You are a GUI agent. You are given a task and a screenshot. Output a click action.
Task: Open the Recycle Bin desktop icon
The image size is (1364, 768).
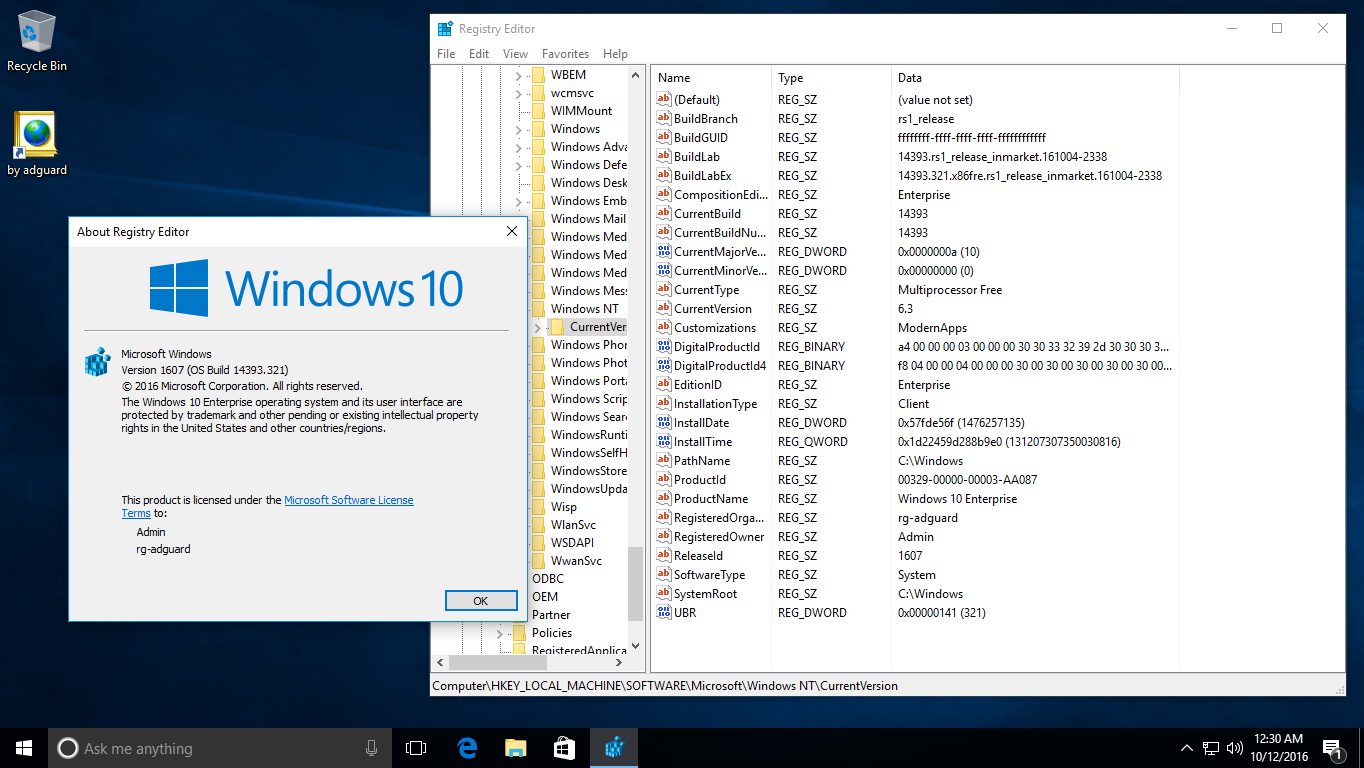click(x=37, y=41)
